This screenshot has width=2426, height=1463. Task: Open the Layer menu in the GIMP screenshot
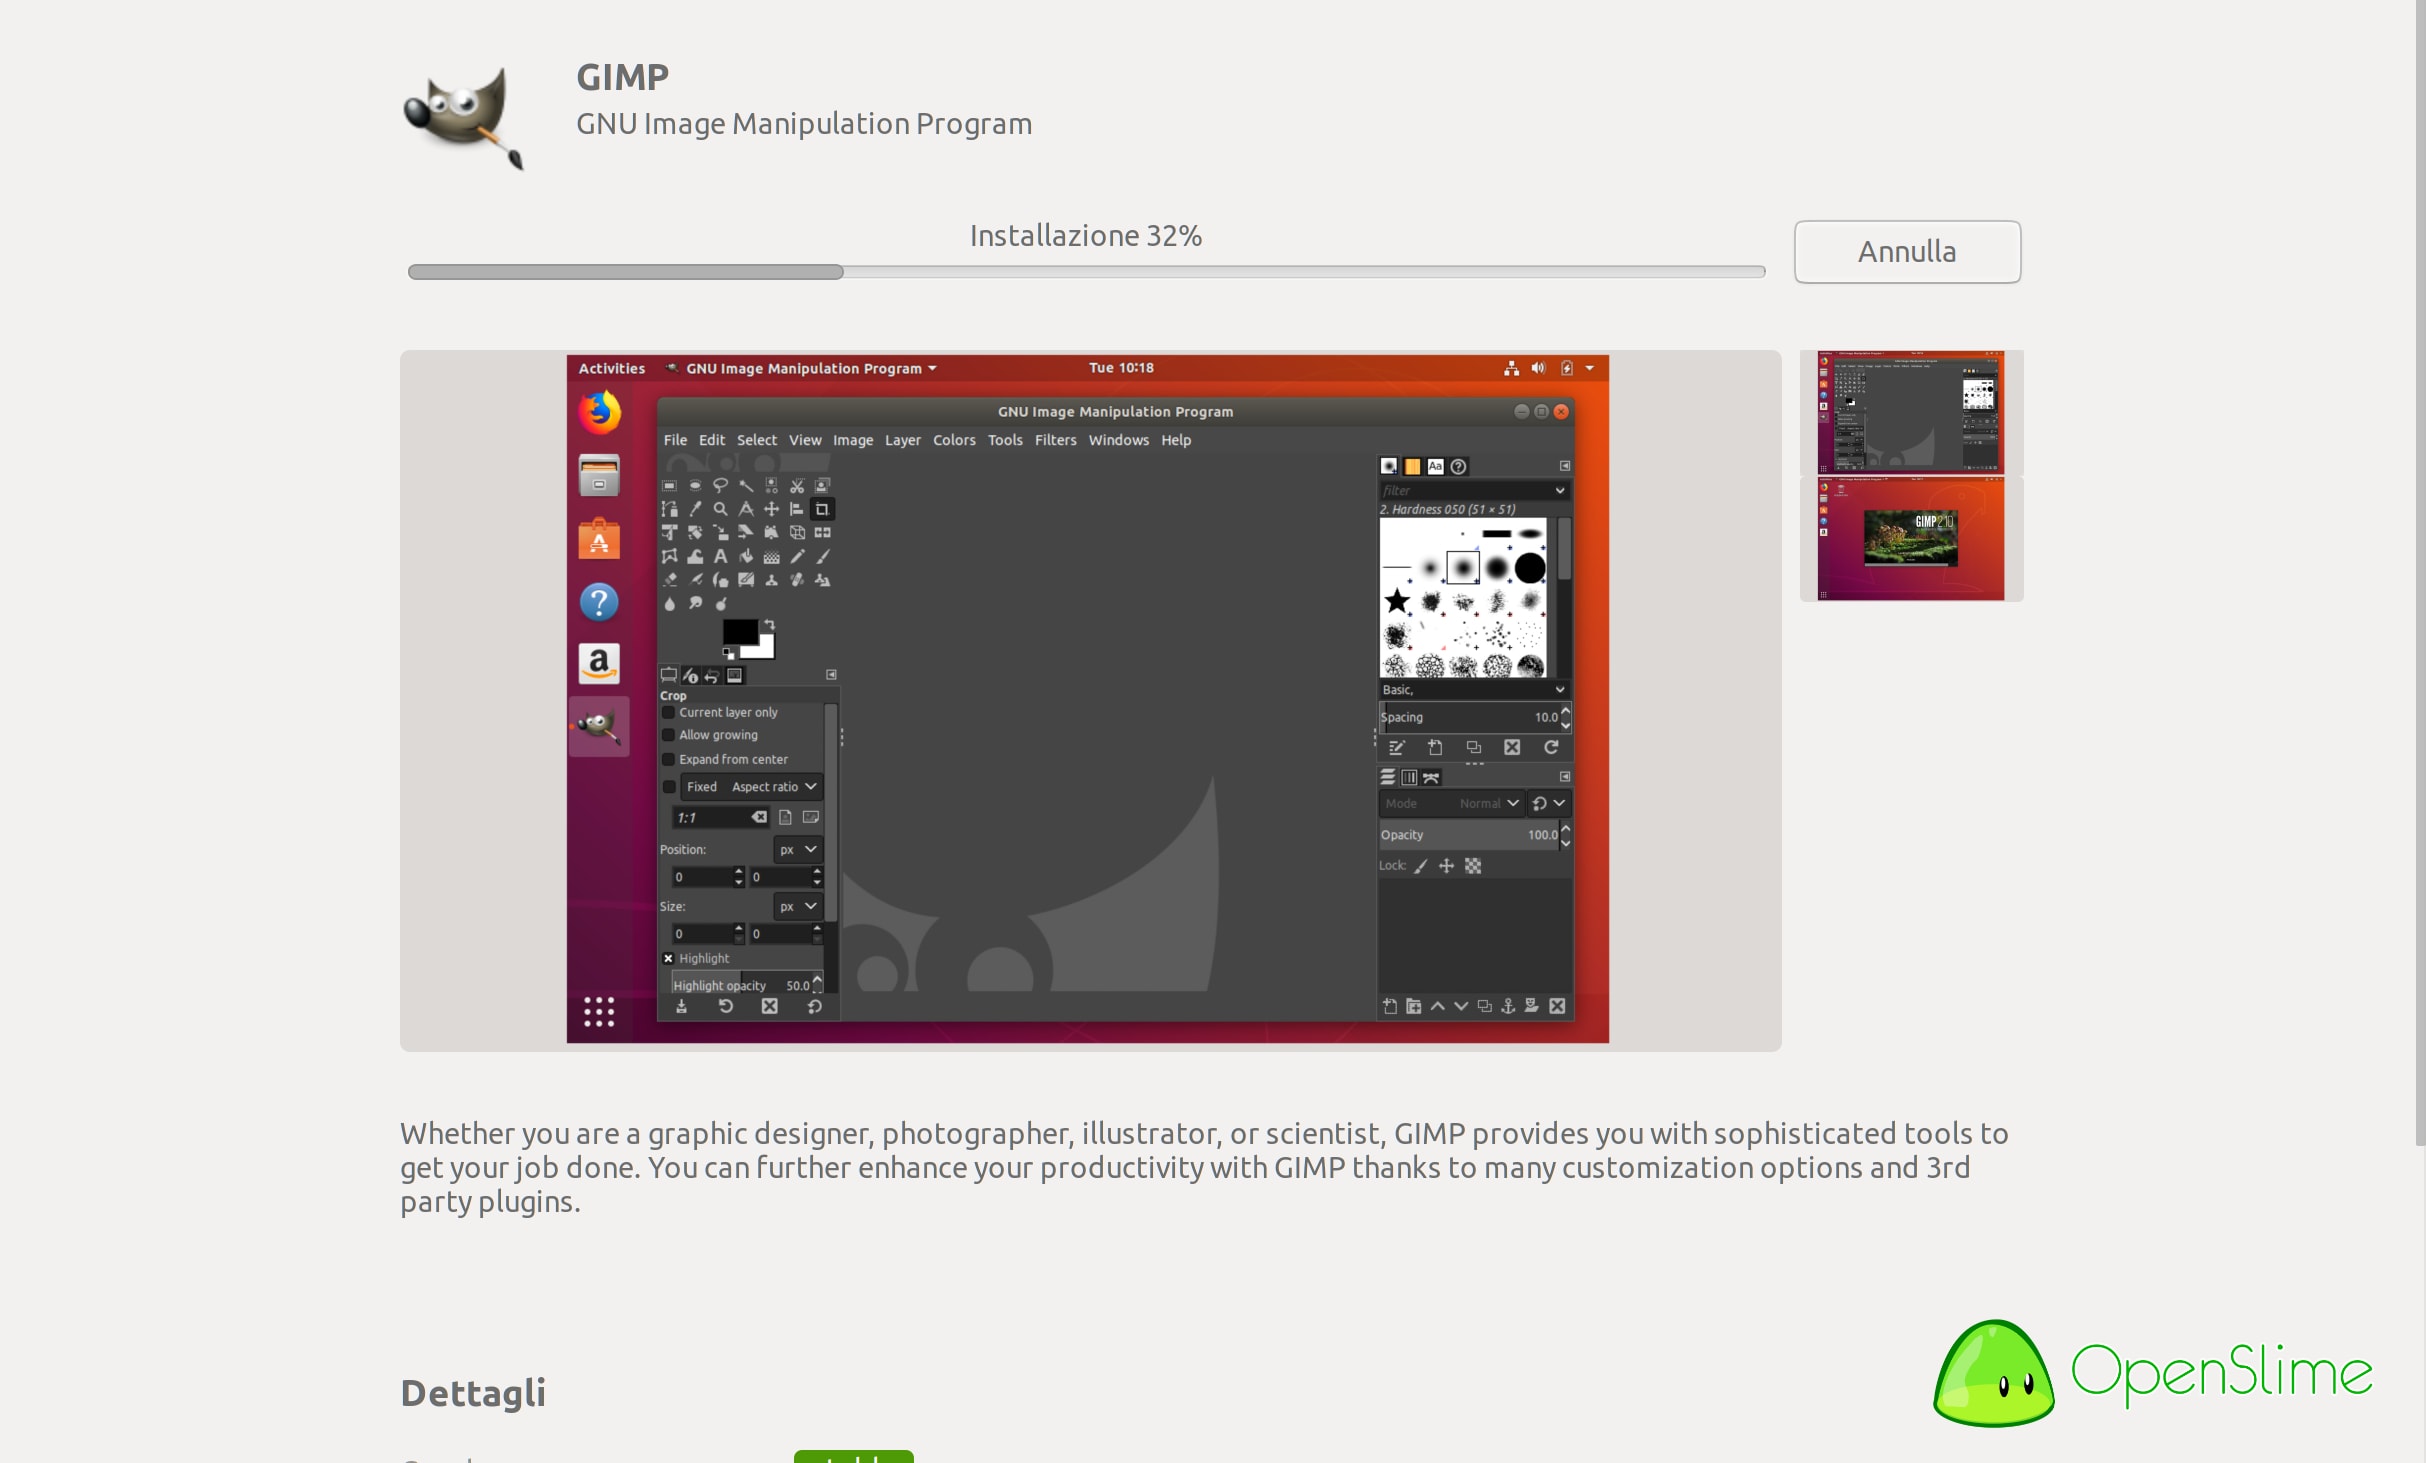click(x=903, y=440)
